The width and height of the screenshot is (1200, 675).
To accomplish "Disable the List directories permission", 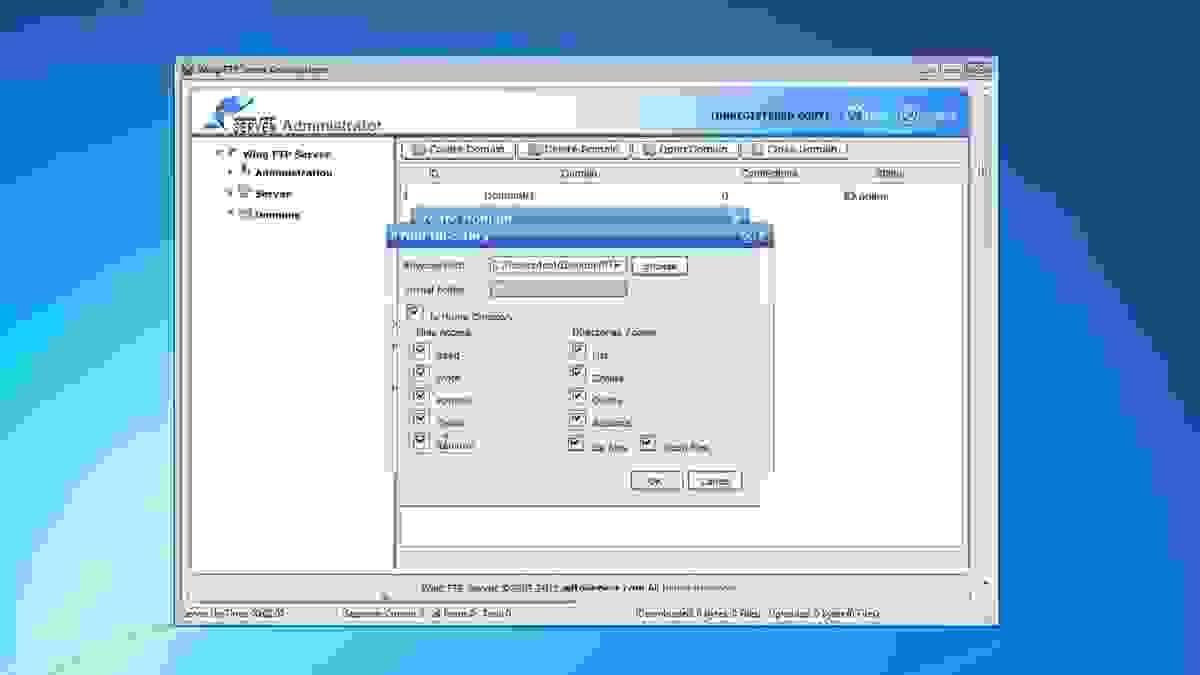I will pyautogui.click(x=577, y=347).
